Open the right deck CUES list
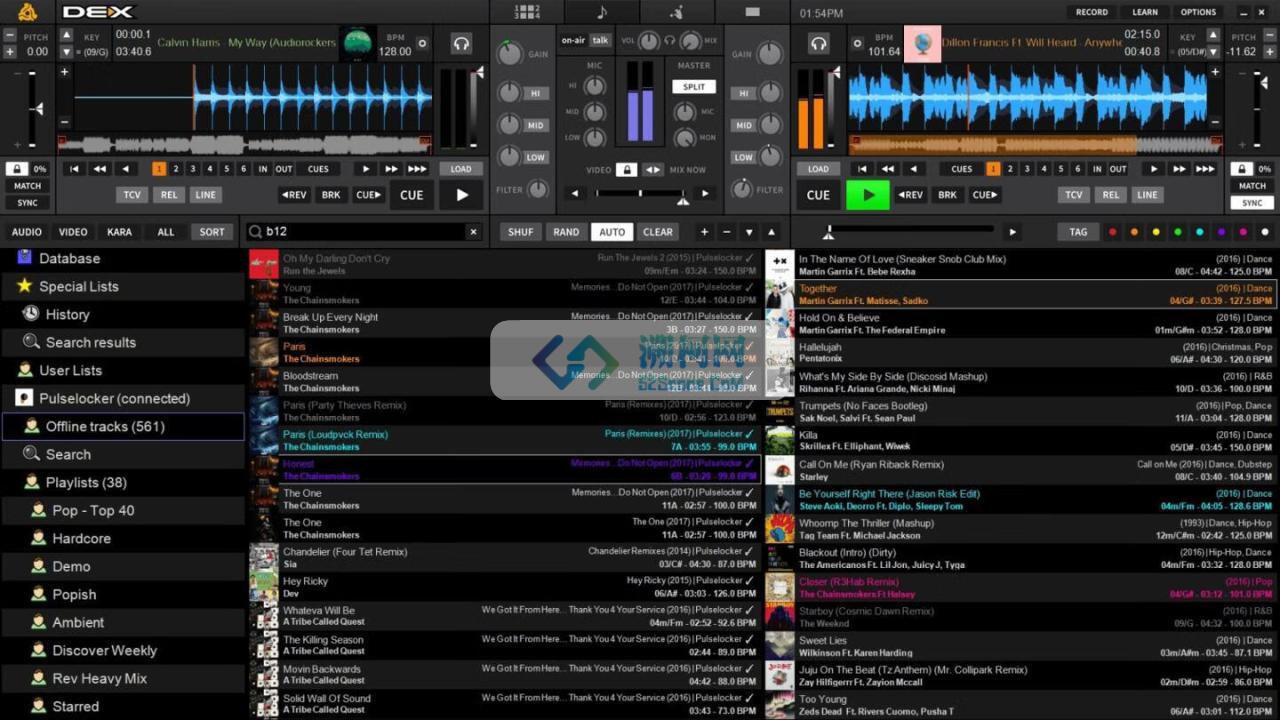This screenshot has height=720, width=1280. pyautogui.click(x=962, y=169)
